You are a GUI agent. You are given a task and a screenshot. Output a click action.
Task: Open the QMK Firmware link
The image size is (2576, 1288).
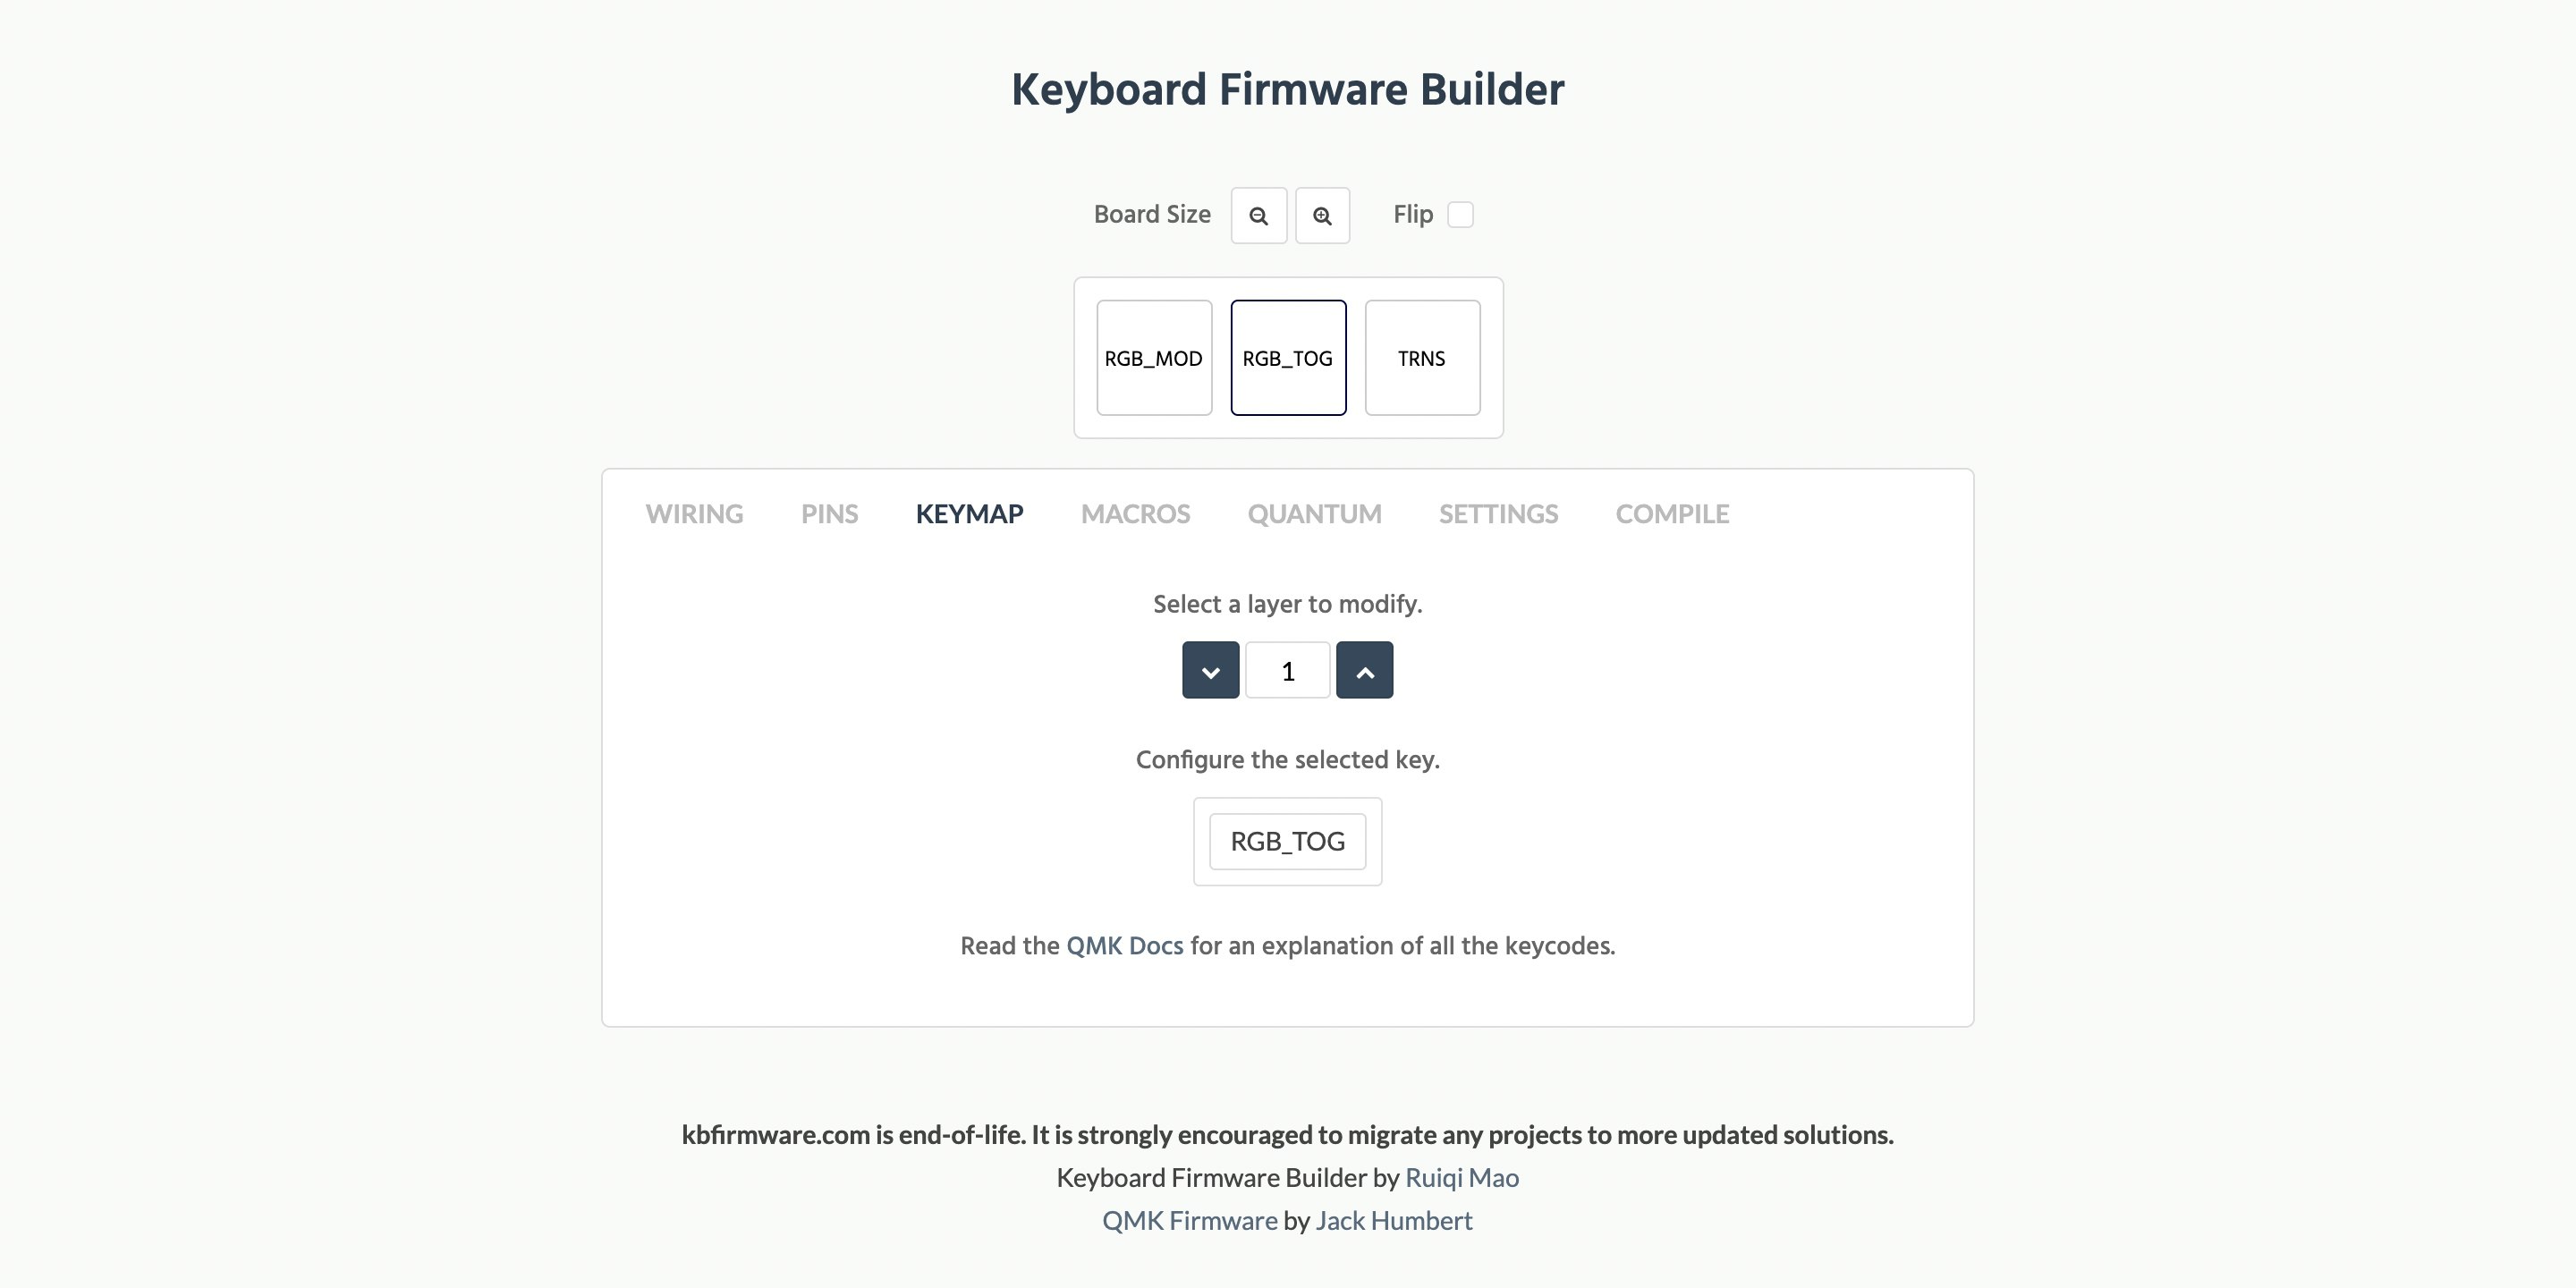[1189, 1220]
